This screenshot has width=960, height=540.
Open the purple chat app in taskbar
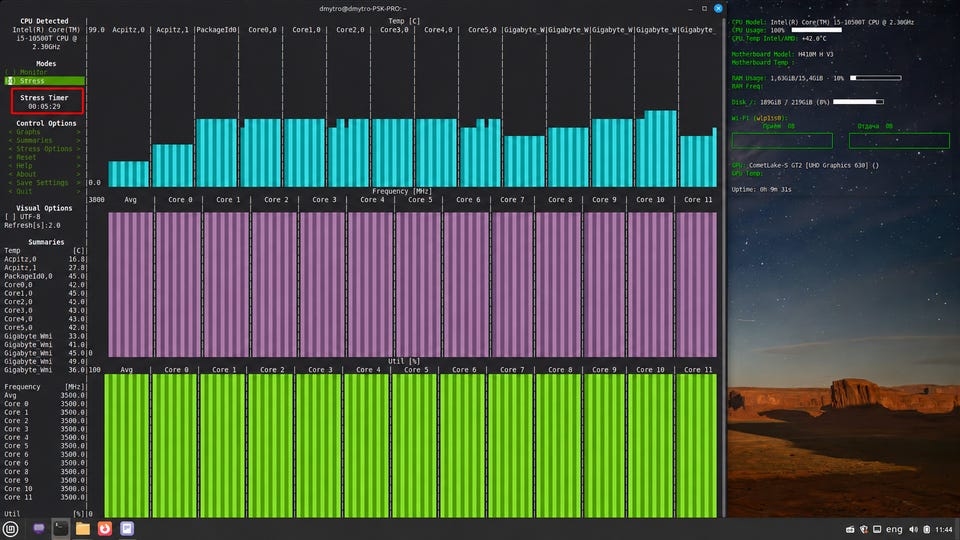tap(39, 528)
